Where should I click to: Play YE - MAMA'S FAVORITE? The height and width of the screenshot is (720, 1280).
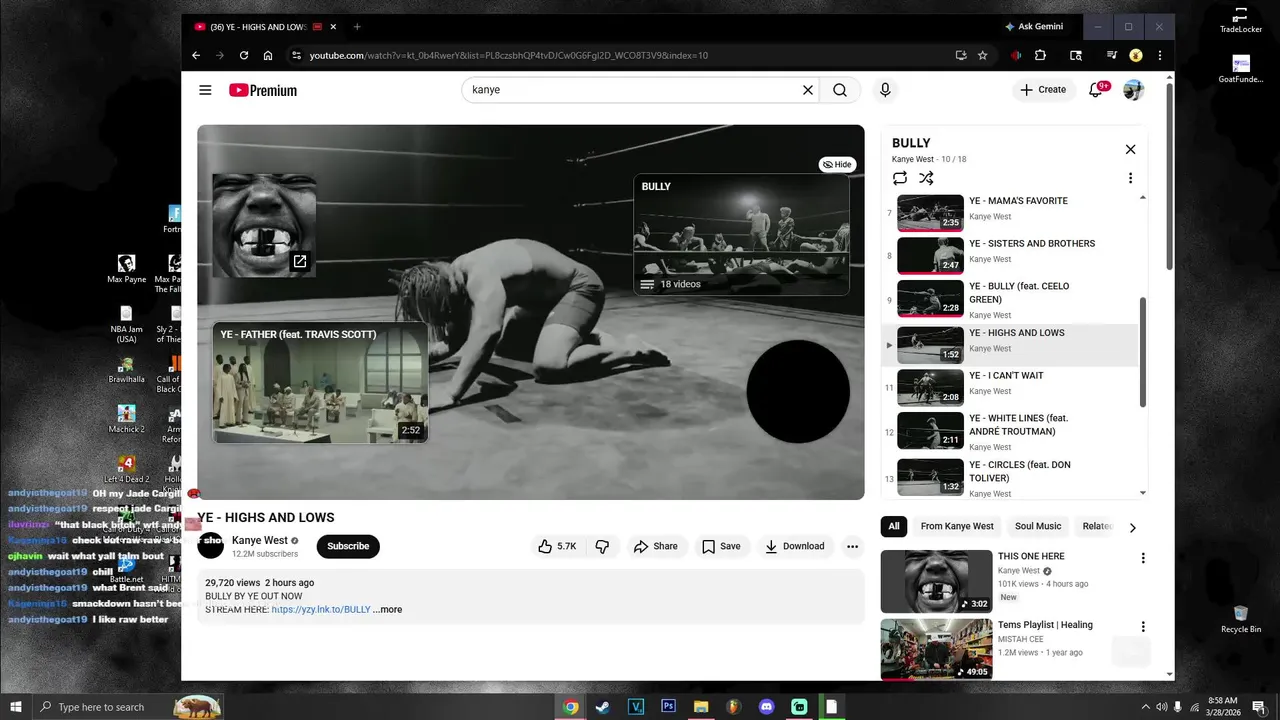tap(1012, 212)
